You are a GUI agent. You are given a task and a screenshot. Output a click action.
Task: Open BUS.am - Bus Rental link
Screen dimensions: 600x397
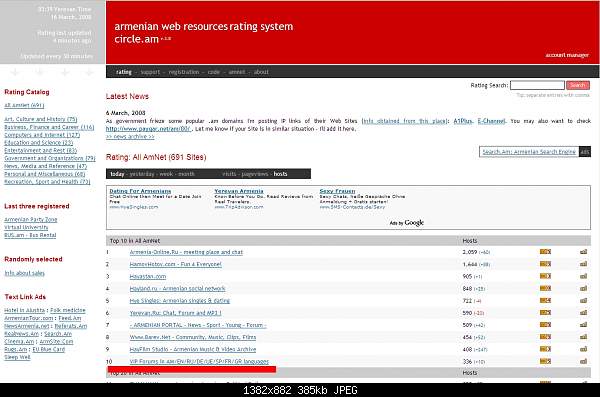[x=30, y=235]
